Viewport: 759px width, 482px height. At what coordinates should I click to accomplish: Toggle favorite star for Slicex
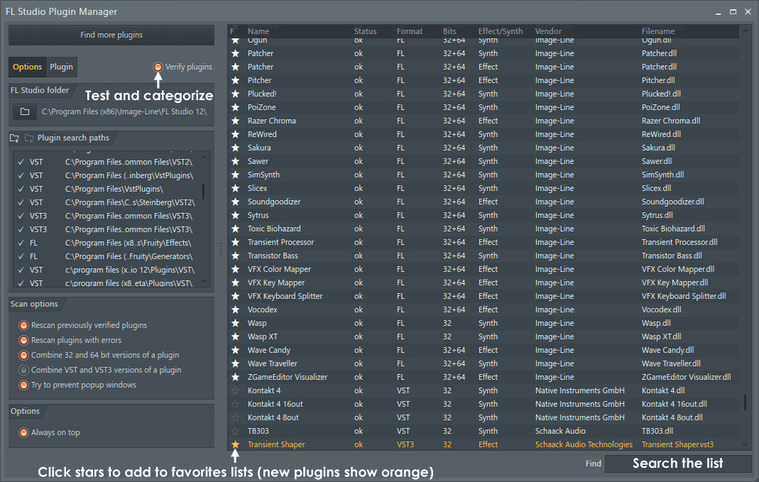pyautogui.click(x=235, y=188)
